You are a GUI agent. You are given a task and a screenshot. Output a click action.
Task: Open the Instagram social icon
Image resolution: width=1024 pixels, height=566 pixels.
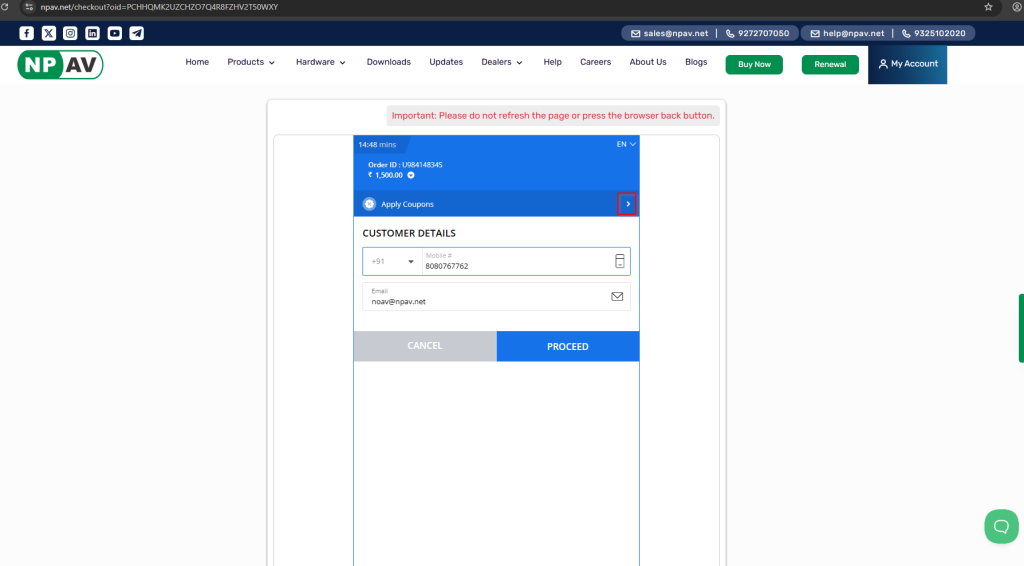click(70, 33)
